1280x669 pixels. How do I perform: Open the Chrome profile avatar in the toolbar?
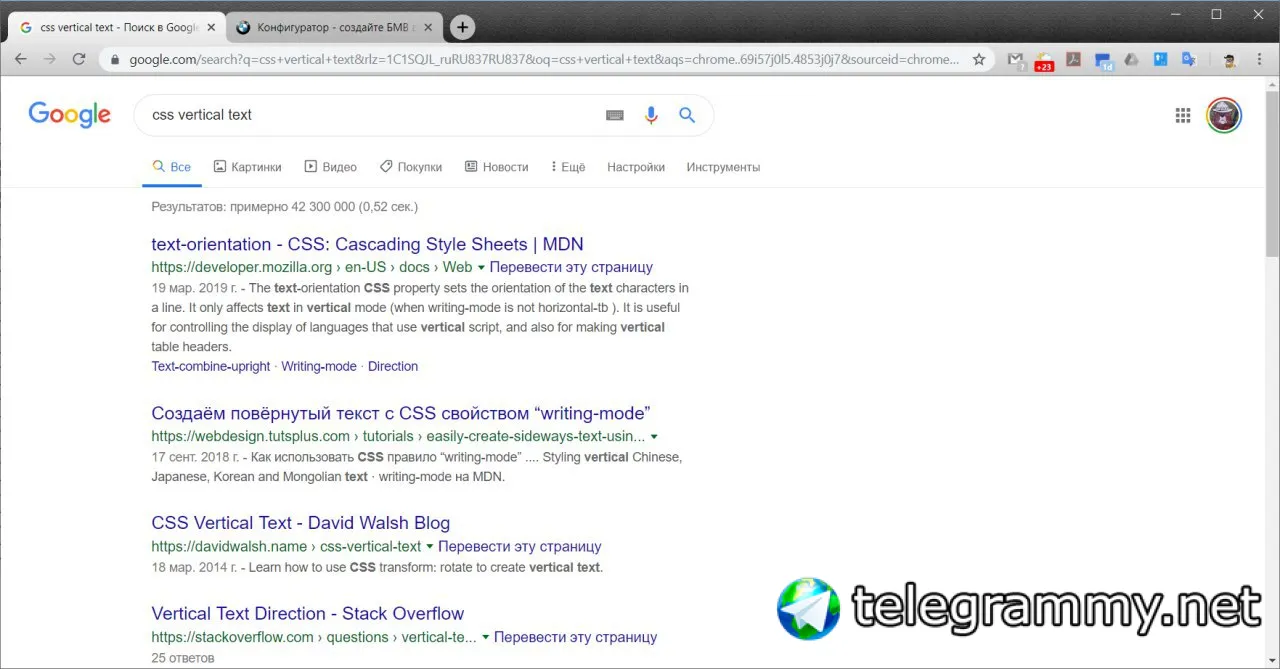click(x=1230, y=59)
